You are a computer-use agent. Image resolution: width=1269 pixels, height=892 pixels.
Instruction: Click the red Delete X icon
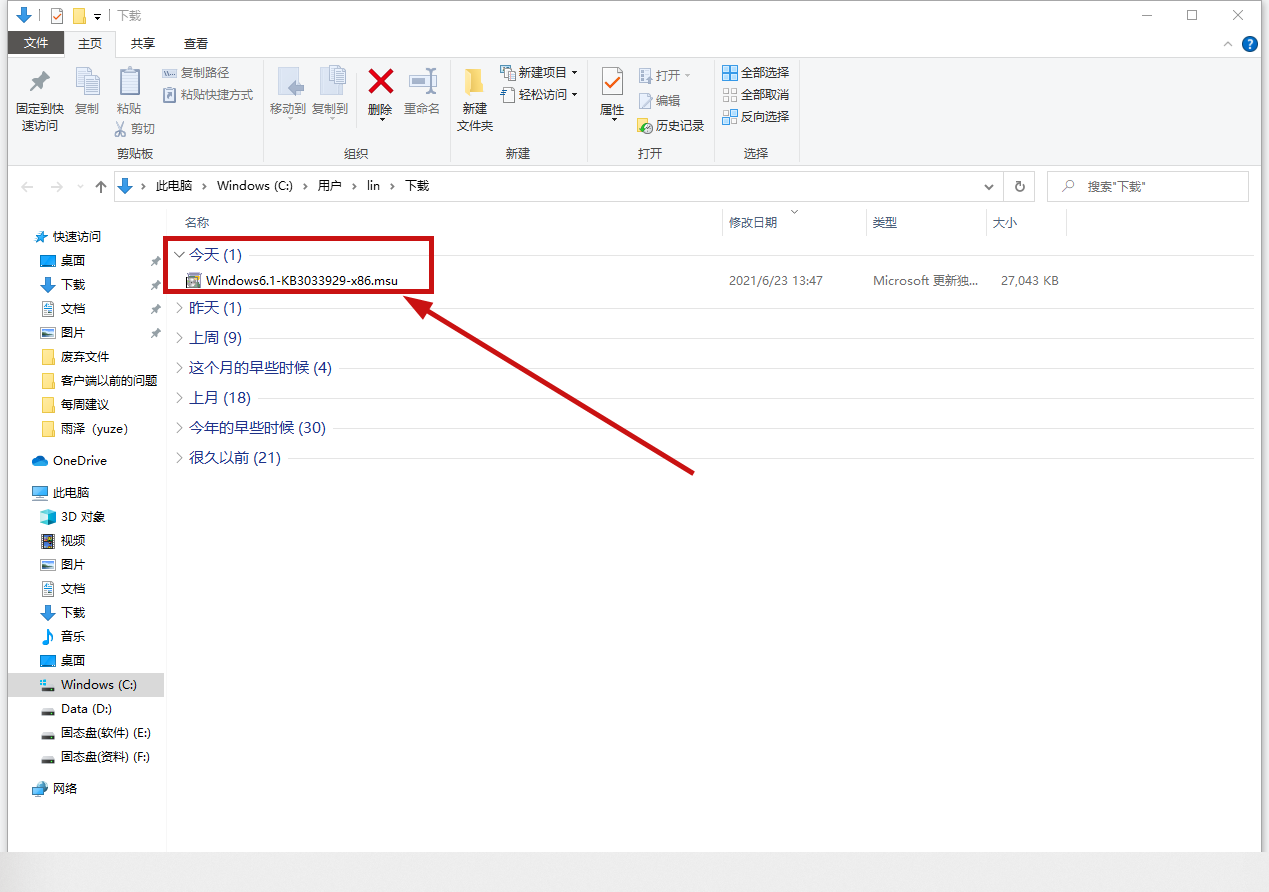coord(380,82)
